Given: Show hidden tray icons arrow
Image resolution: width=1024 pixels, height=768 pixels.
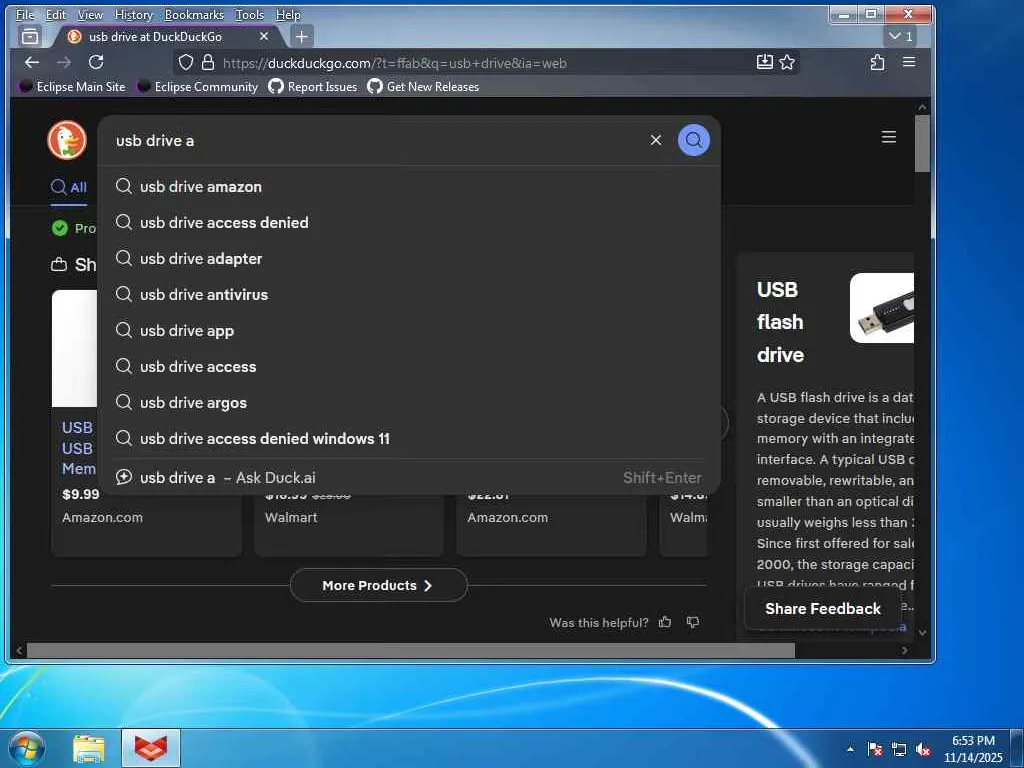Looking at the screenshot, I should tap(850, 749).
